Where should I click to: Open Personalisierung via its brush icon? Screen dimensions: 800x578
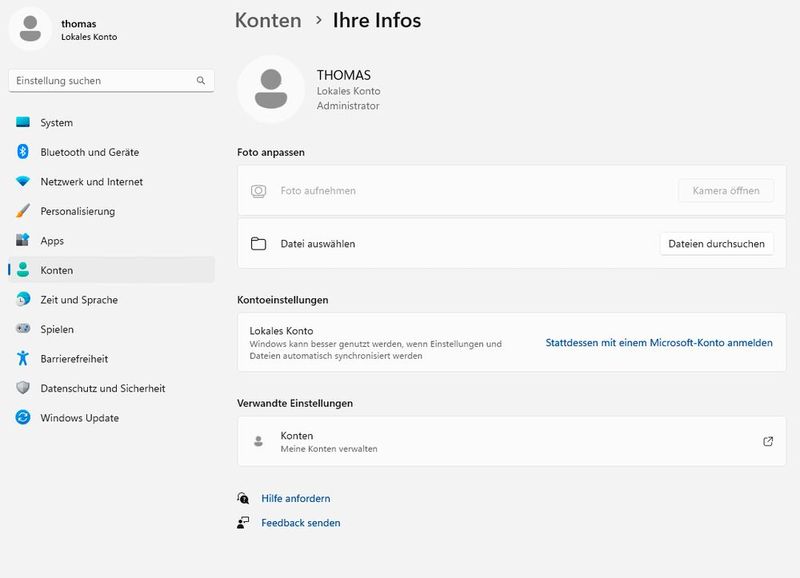pyautogui.click(x=21, y=211)
